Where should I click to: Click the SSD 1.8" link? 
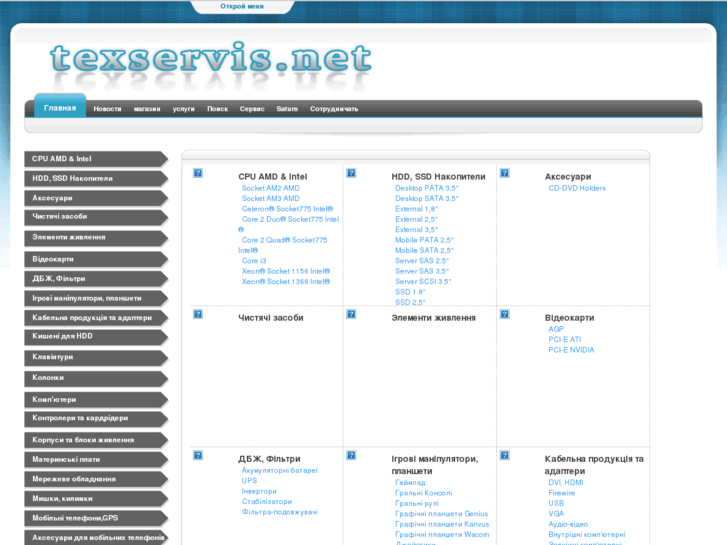click(410, 292)
